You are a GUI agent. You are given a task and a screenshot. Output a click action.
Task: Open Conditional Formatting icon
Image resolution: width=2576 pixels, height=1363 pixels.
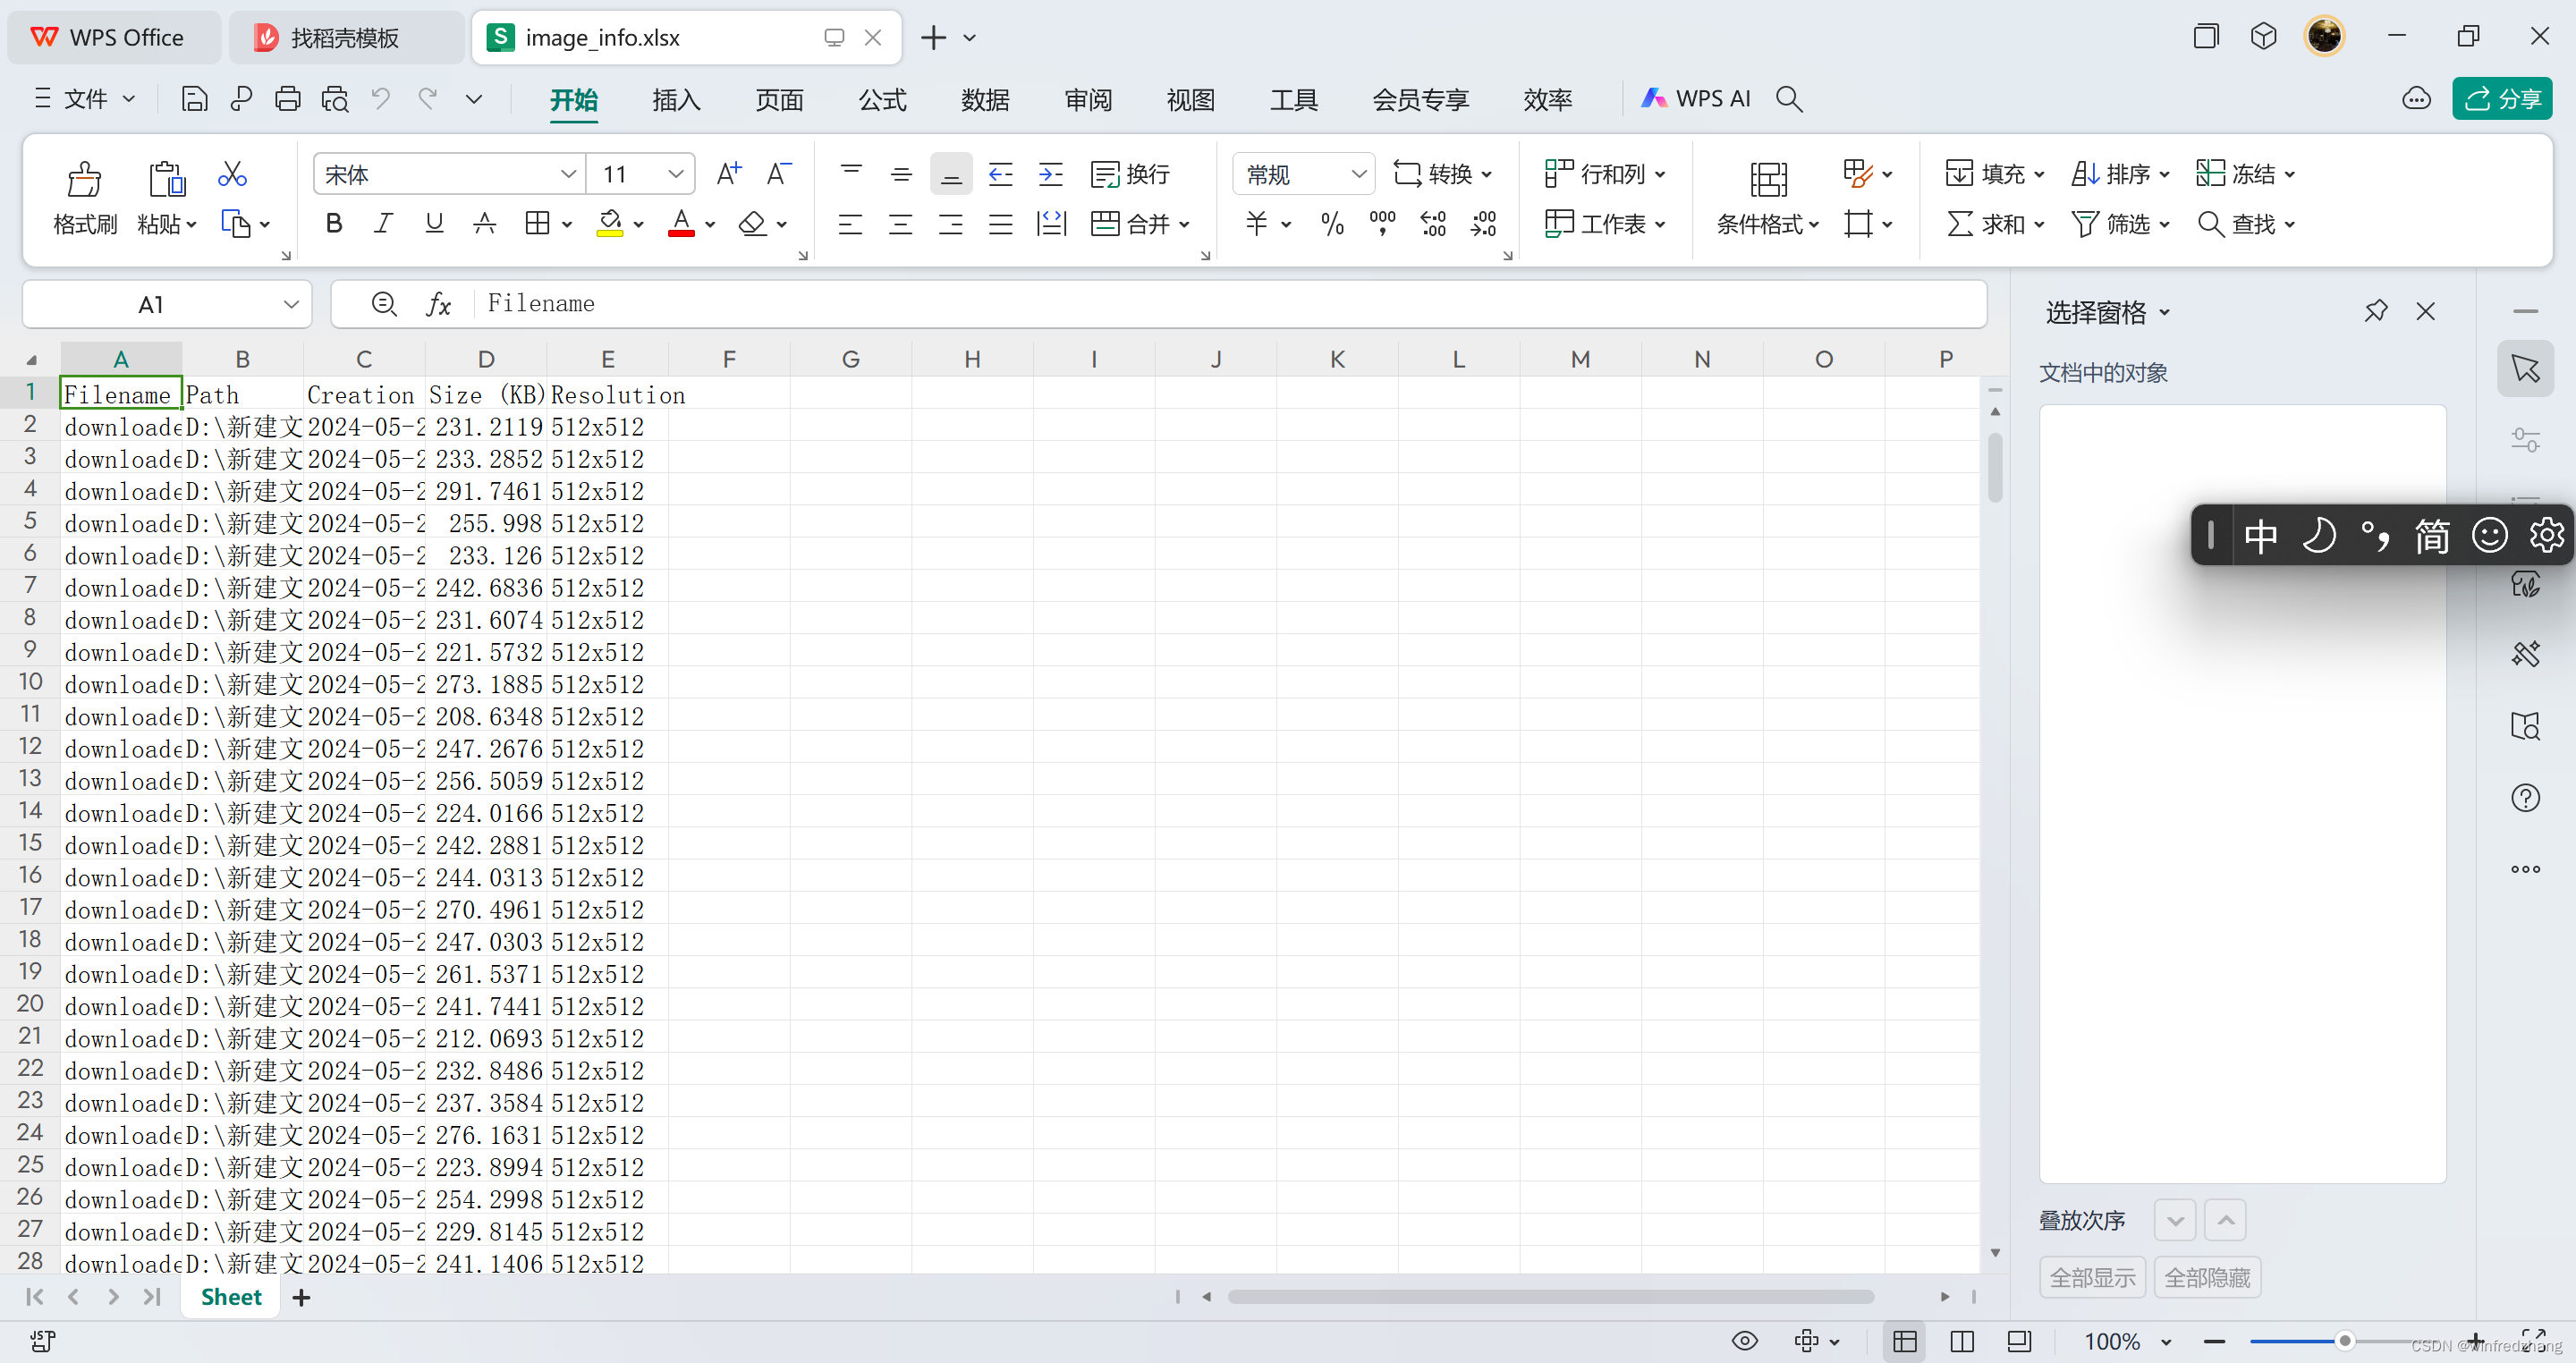[x=1767, y=180]
